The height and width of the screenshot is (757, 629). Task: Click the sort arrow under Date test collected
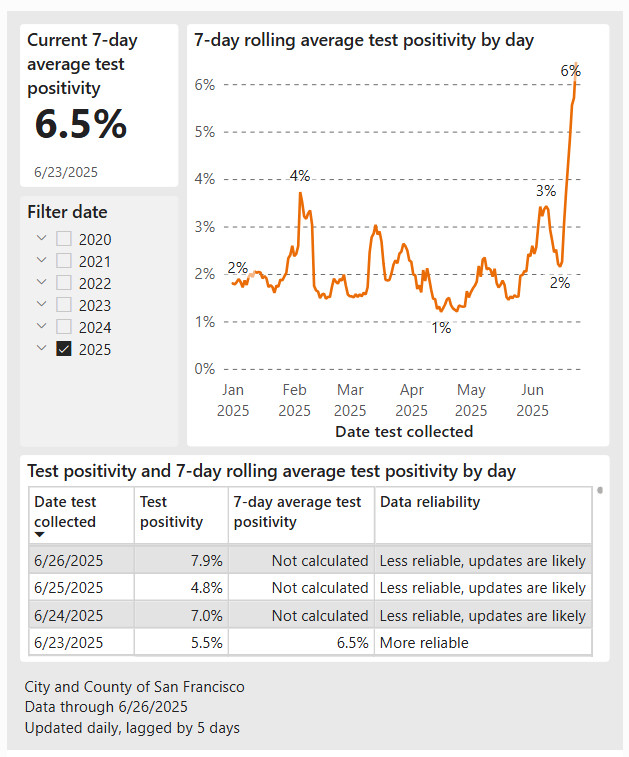point(40,534)
